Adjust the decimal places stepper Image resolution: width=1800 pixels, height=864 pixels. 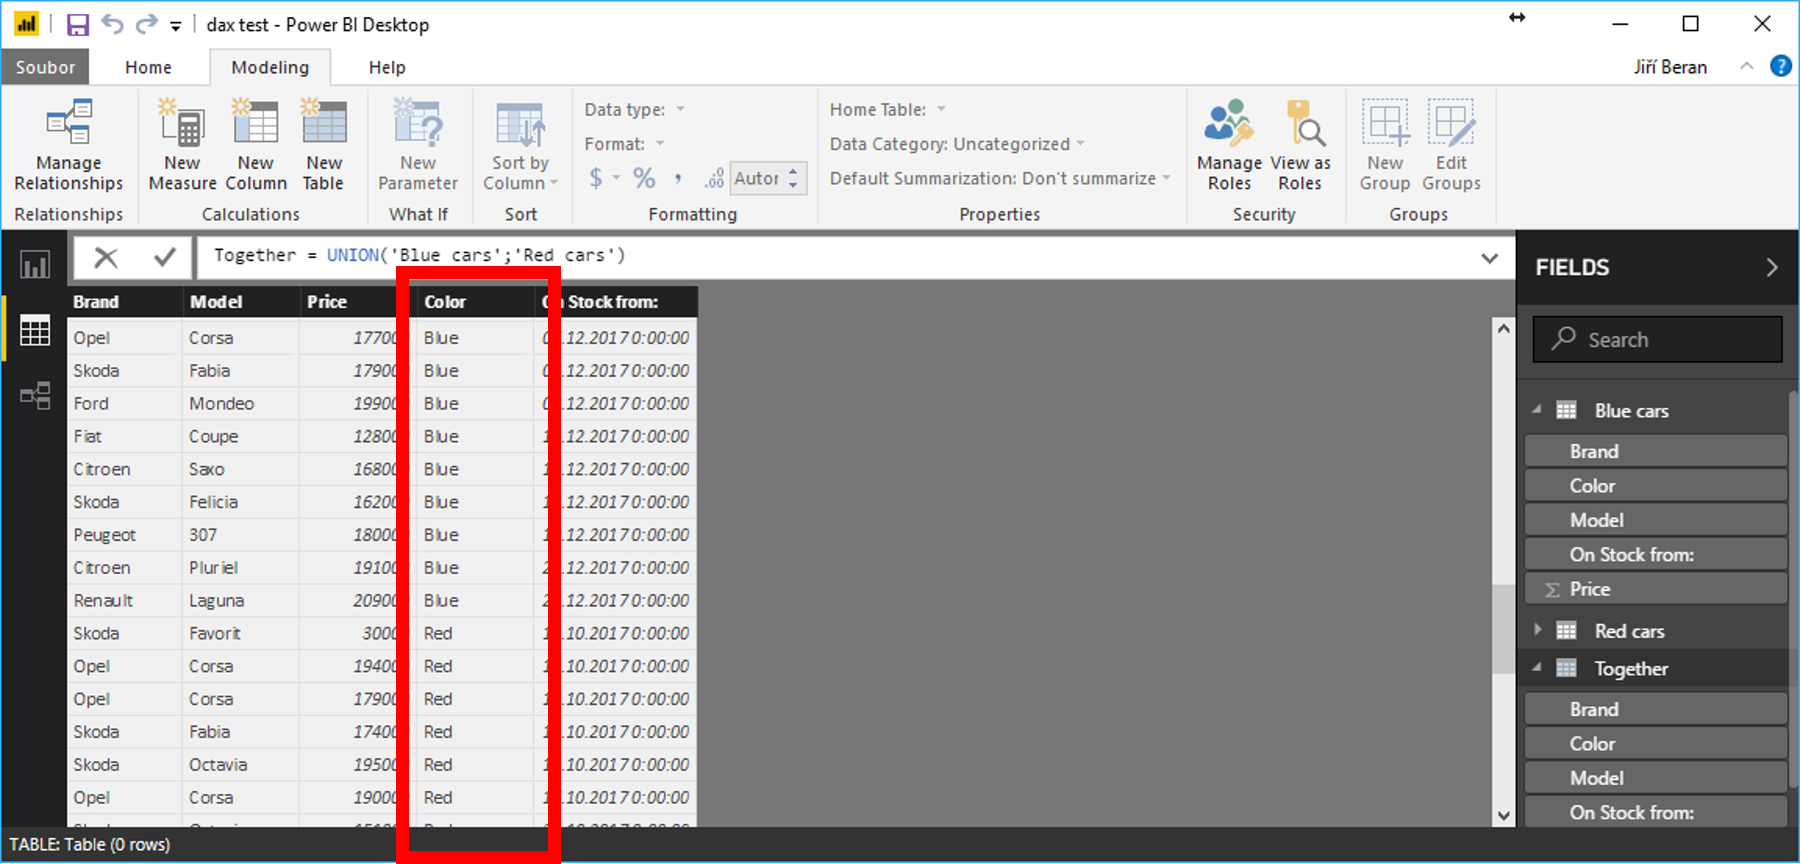794,178
